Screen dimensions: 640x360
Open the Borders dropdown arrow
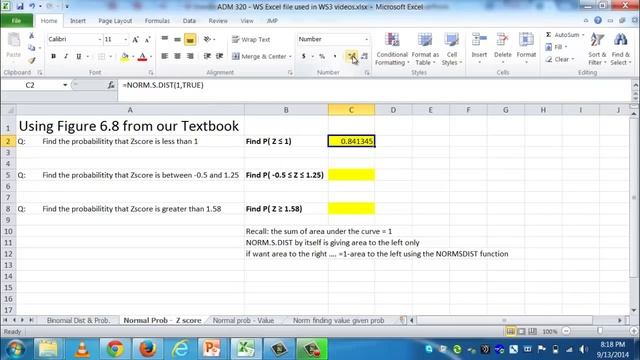click(110, 57)
